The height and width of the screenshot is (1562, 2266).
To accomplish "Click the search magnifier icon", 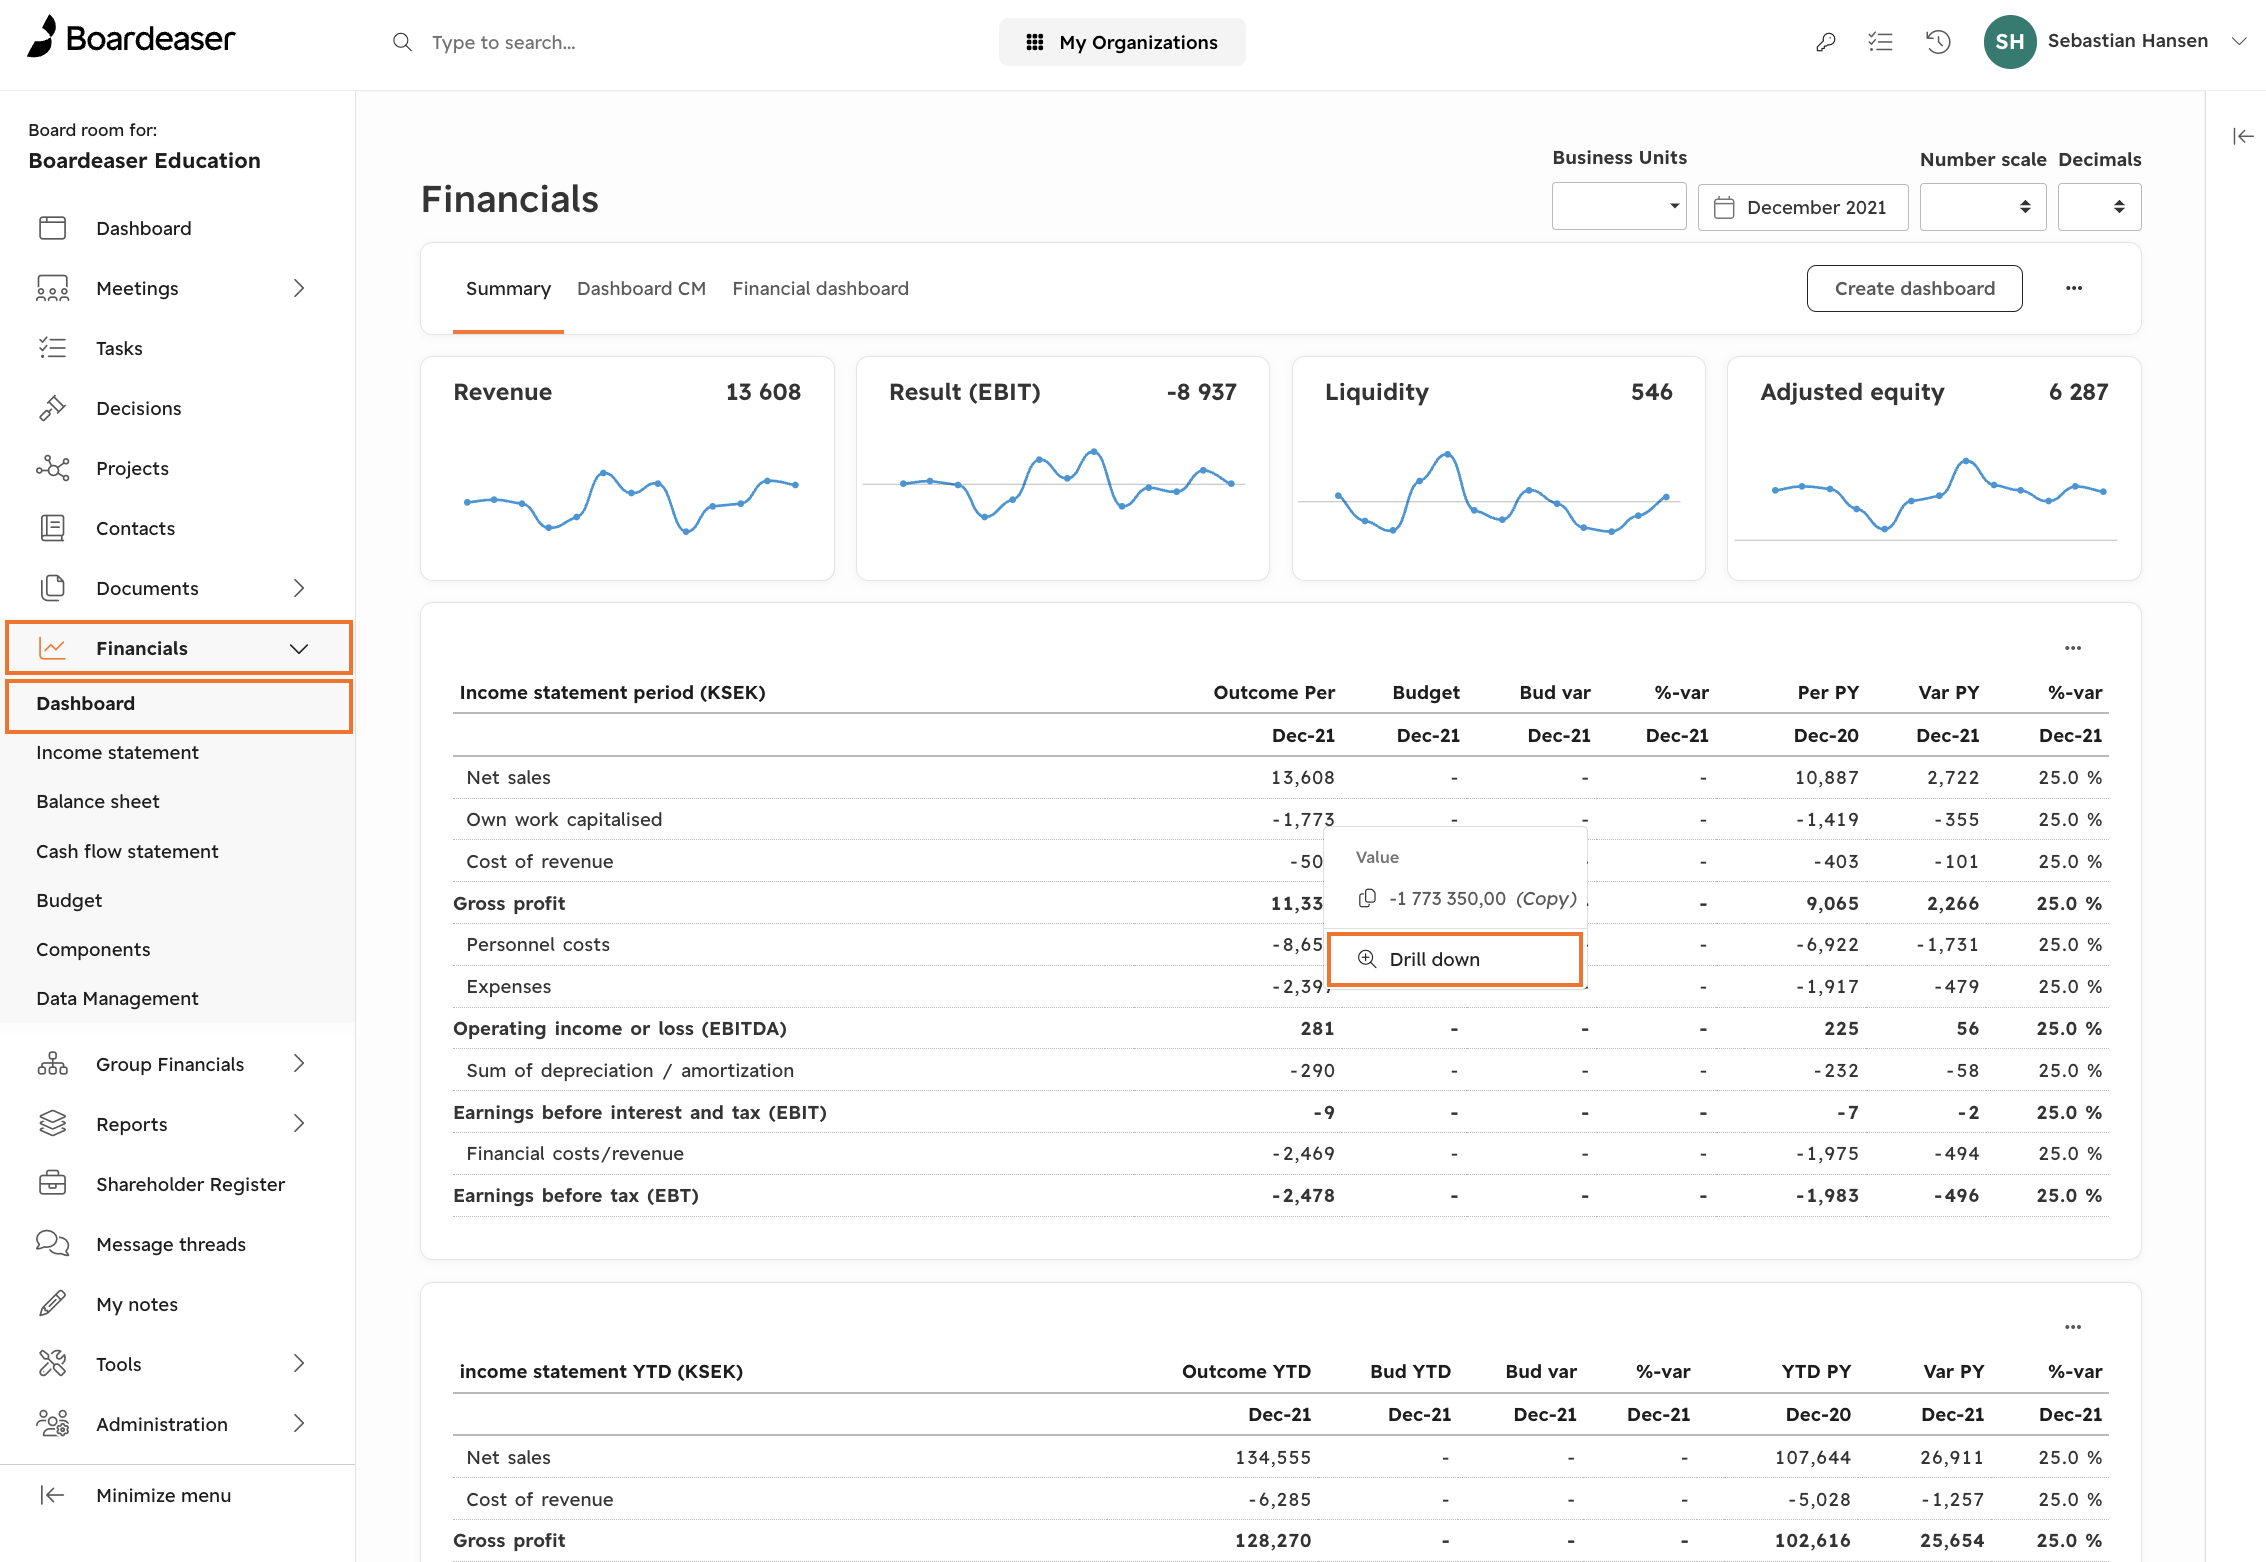I will point(402,42).
